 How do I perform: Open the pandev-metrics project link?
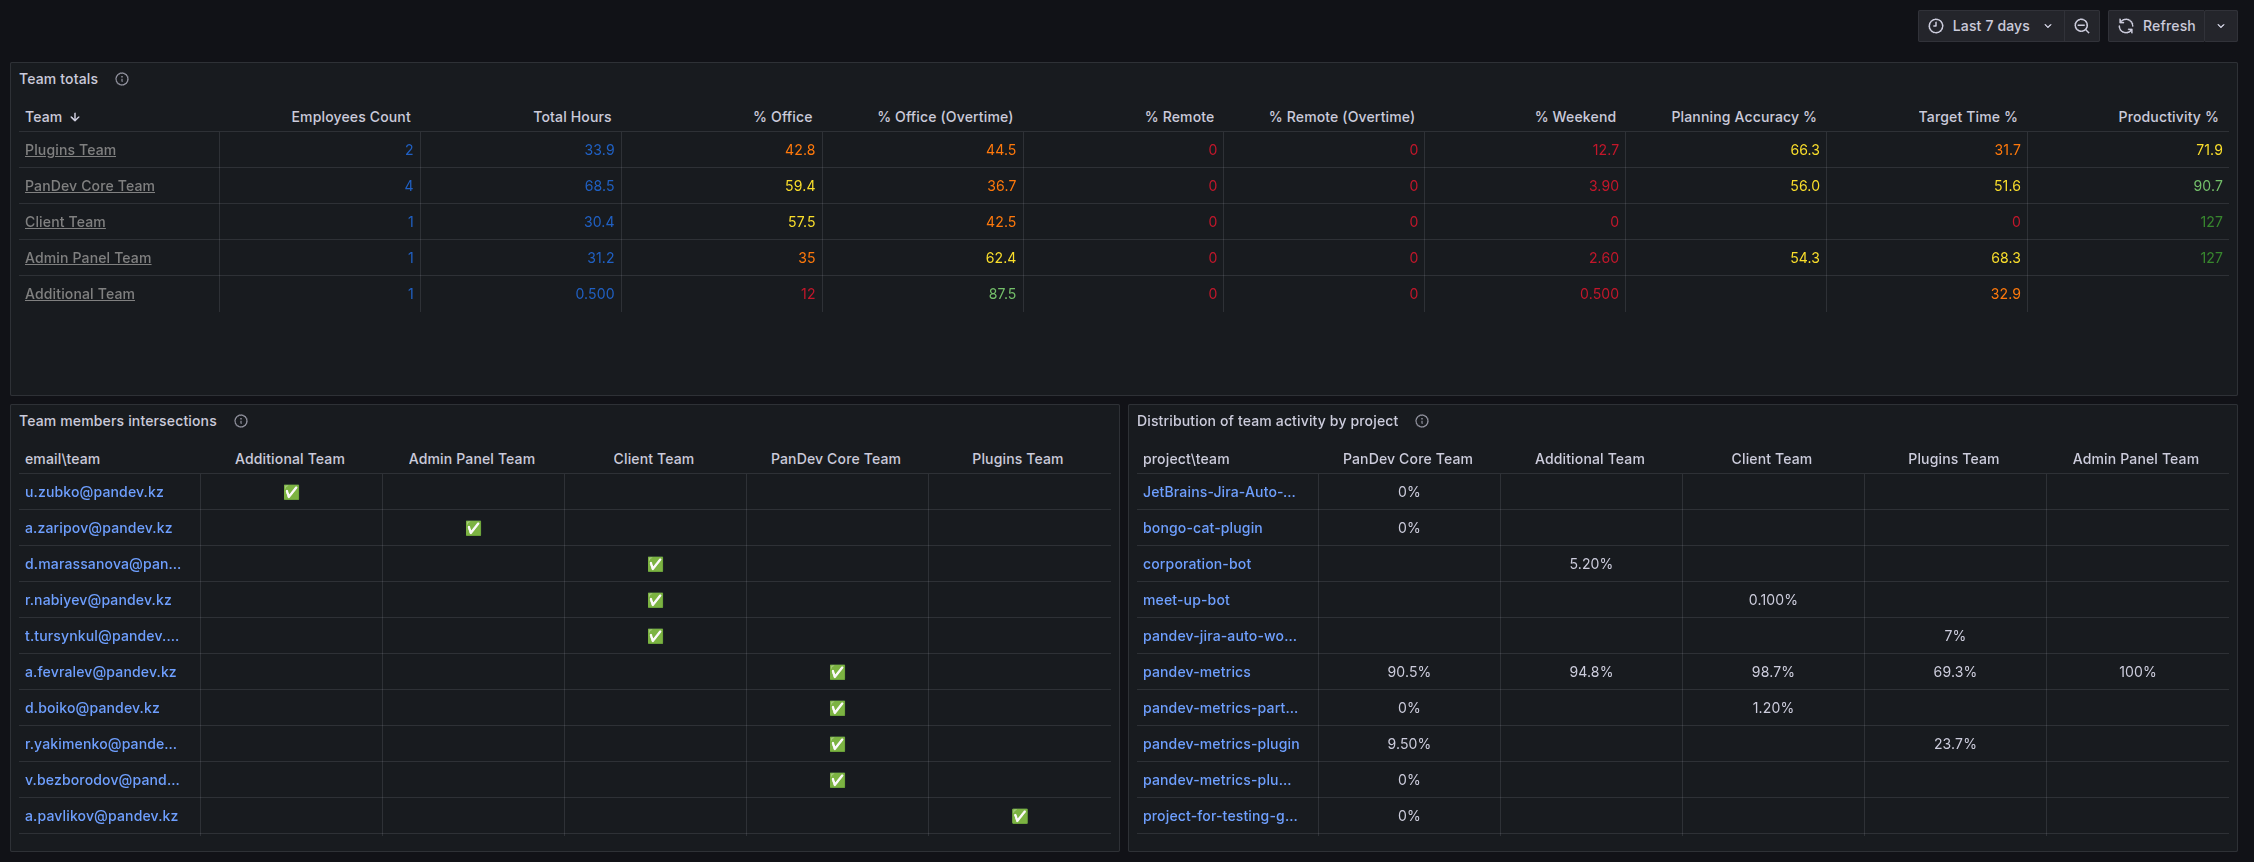click(x=1196, y=672)
